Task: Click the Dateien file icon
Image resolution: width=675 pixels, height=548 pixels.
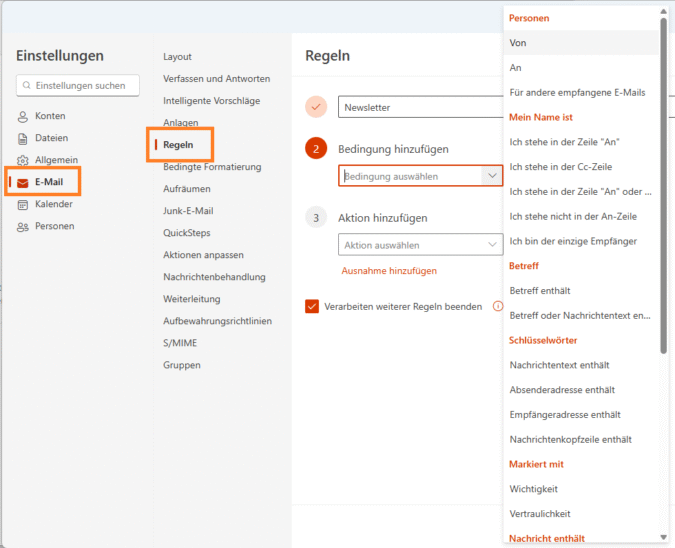Action: (23, 138)
